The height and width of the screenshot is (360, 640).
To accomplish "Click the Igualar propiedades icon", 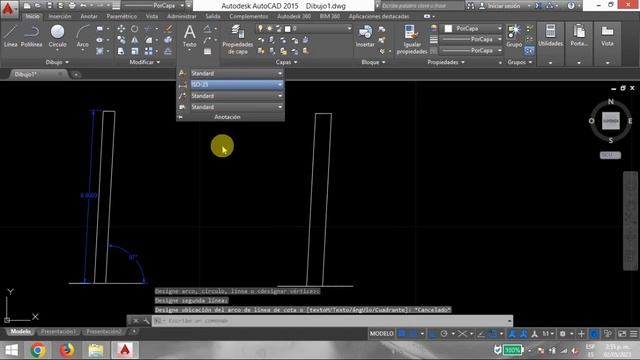I will pos(411,39).
